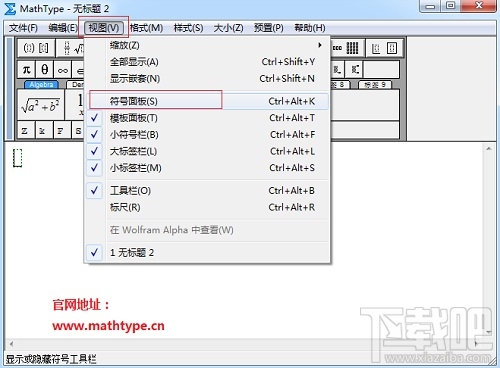The image size is (500, 368).
Task: Open the 格式(M) menu
Action: coord(146,28)
